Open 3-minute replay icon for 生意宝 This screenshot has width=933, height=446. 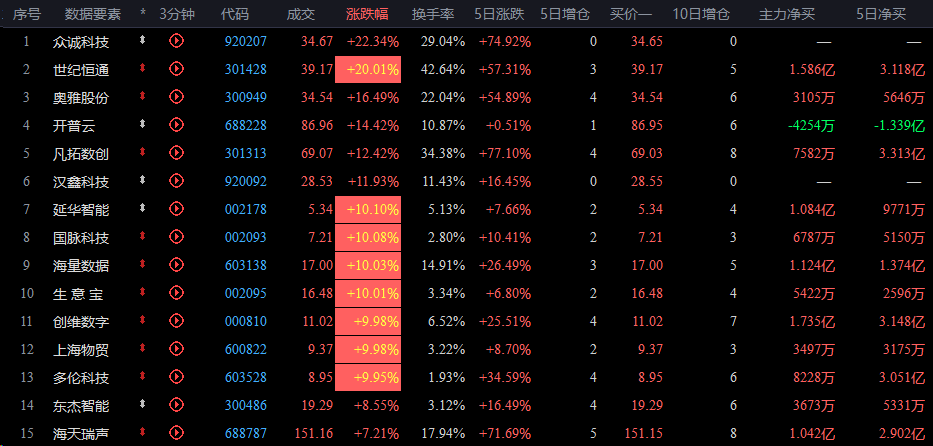176,293
